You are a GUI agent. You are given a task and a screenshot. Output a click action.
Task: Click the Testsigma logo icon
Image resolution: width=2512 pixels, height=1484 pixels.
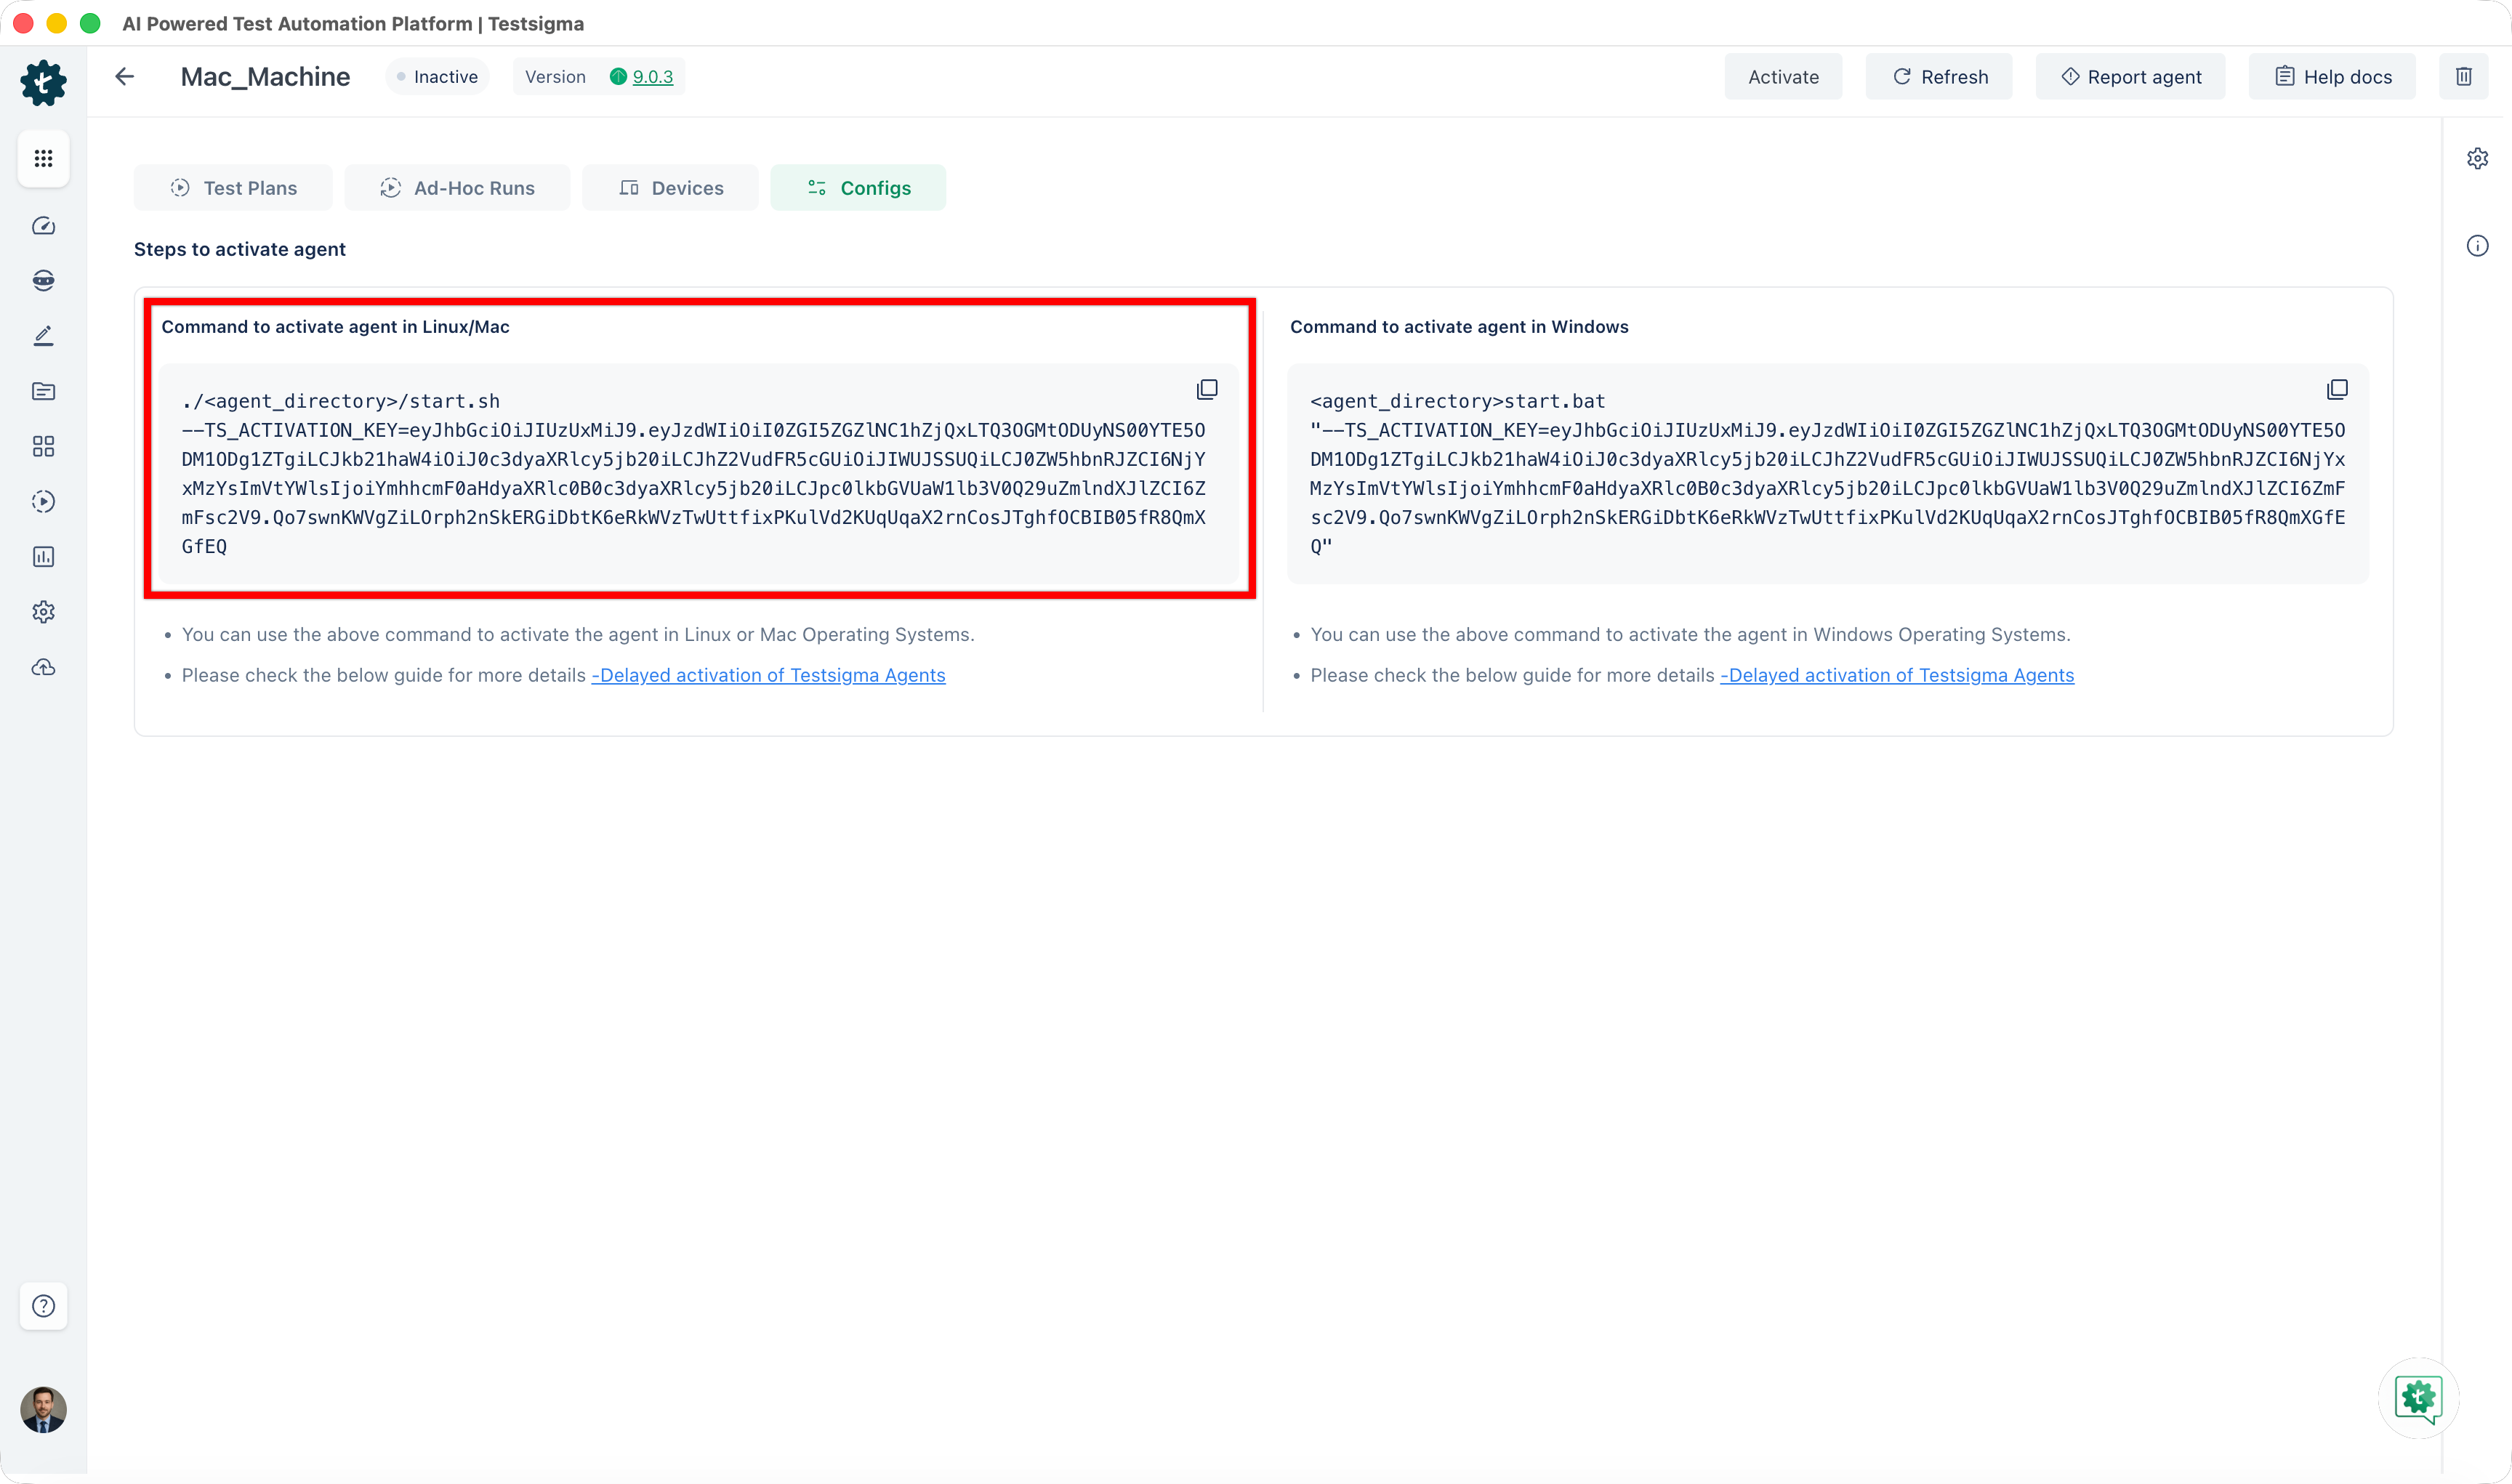(x=43, y=82)
